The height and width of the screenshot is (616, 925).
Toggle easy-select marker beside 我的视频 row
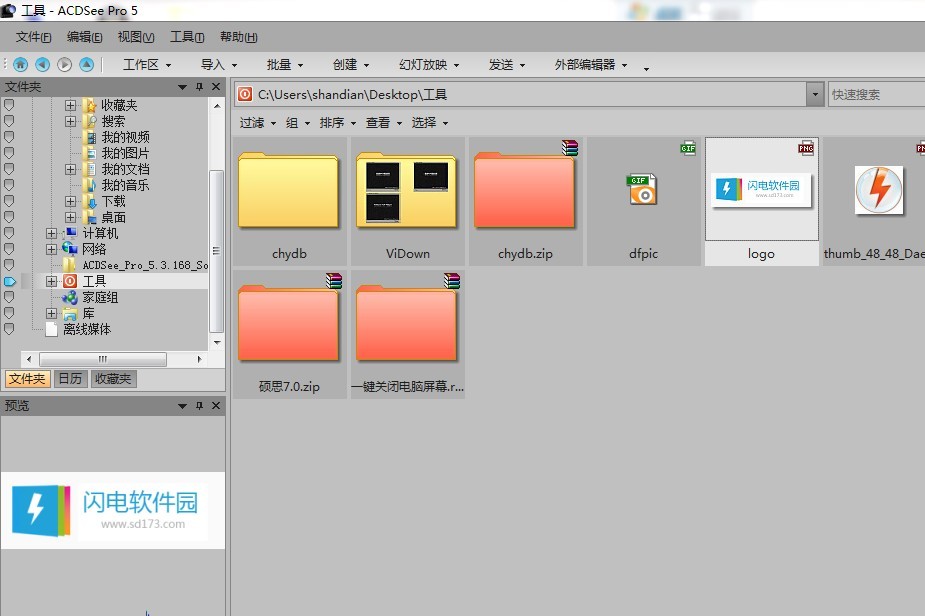[9, 137]
